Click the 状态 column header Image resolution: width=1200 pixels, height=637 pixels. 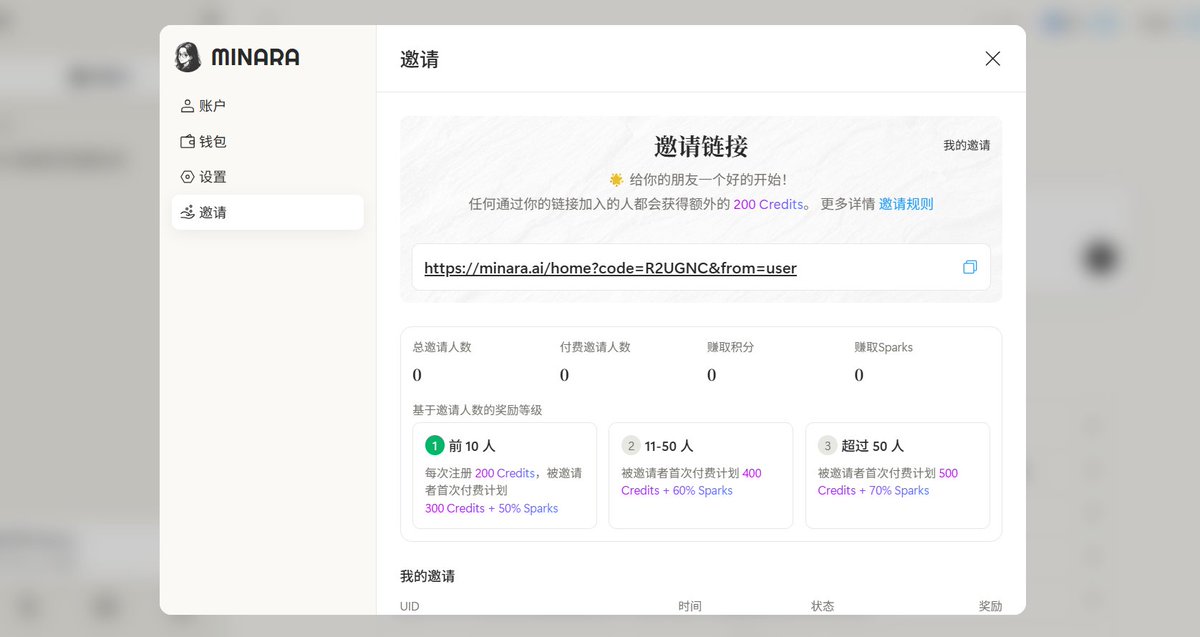tap(822, 606)
